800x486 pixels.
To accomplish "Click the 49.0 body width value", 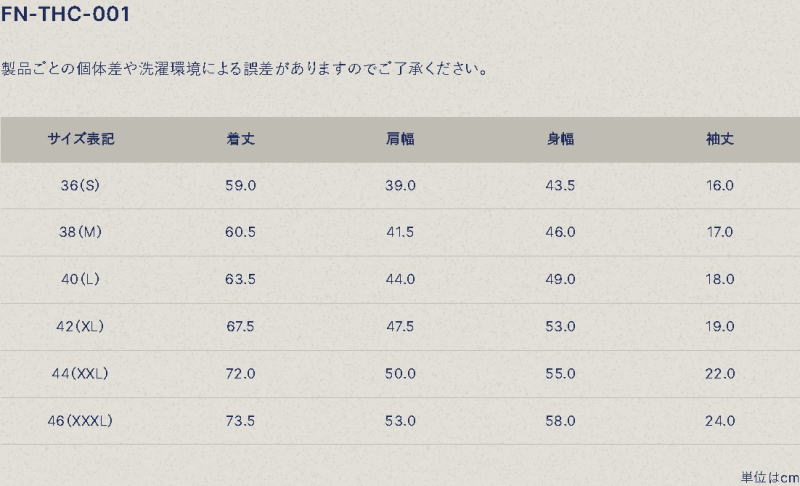I will coord(560,279).
